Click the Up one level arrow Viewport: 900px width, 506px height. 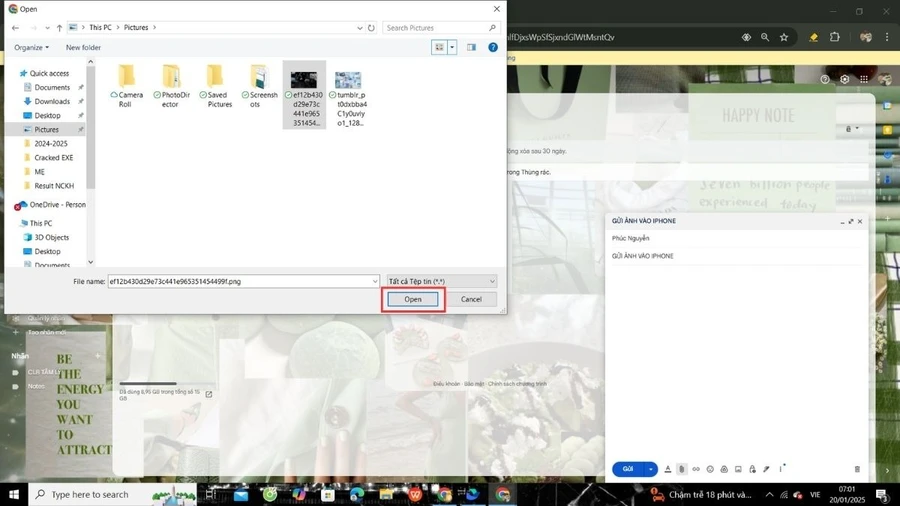[x=59, y=28]
